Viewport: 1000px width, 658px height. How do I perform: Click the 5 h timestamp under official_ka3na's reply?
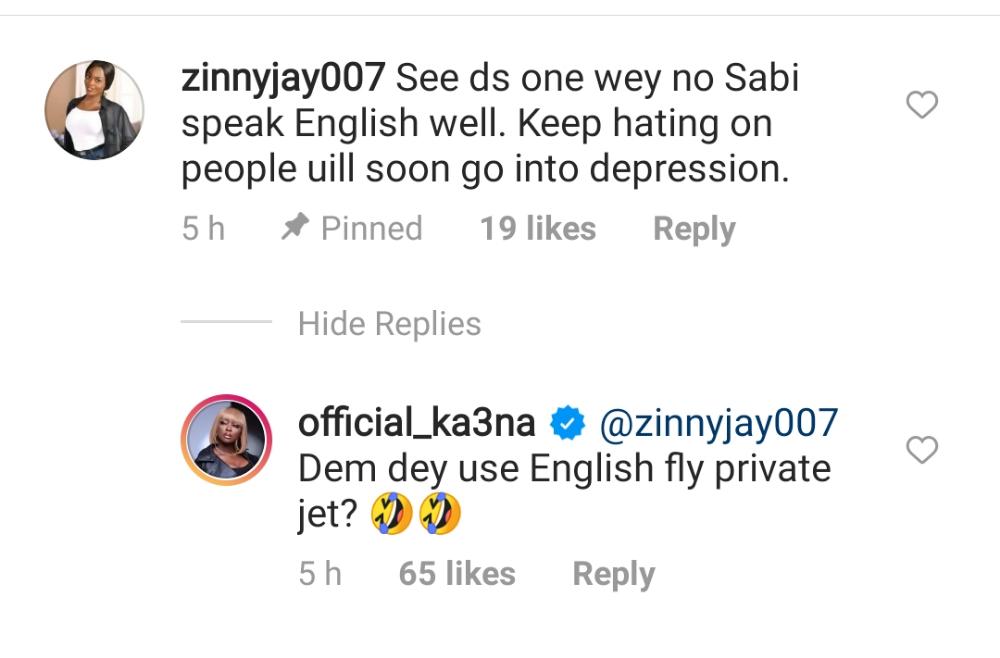(319, 574)
